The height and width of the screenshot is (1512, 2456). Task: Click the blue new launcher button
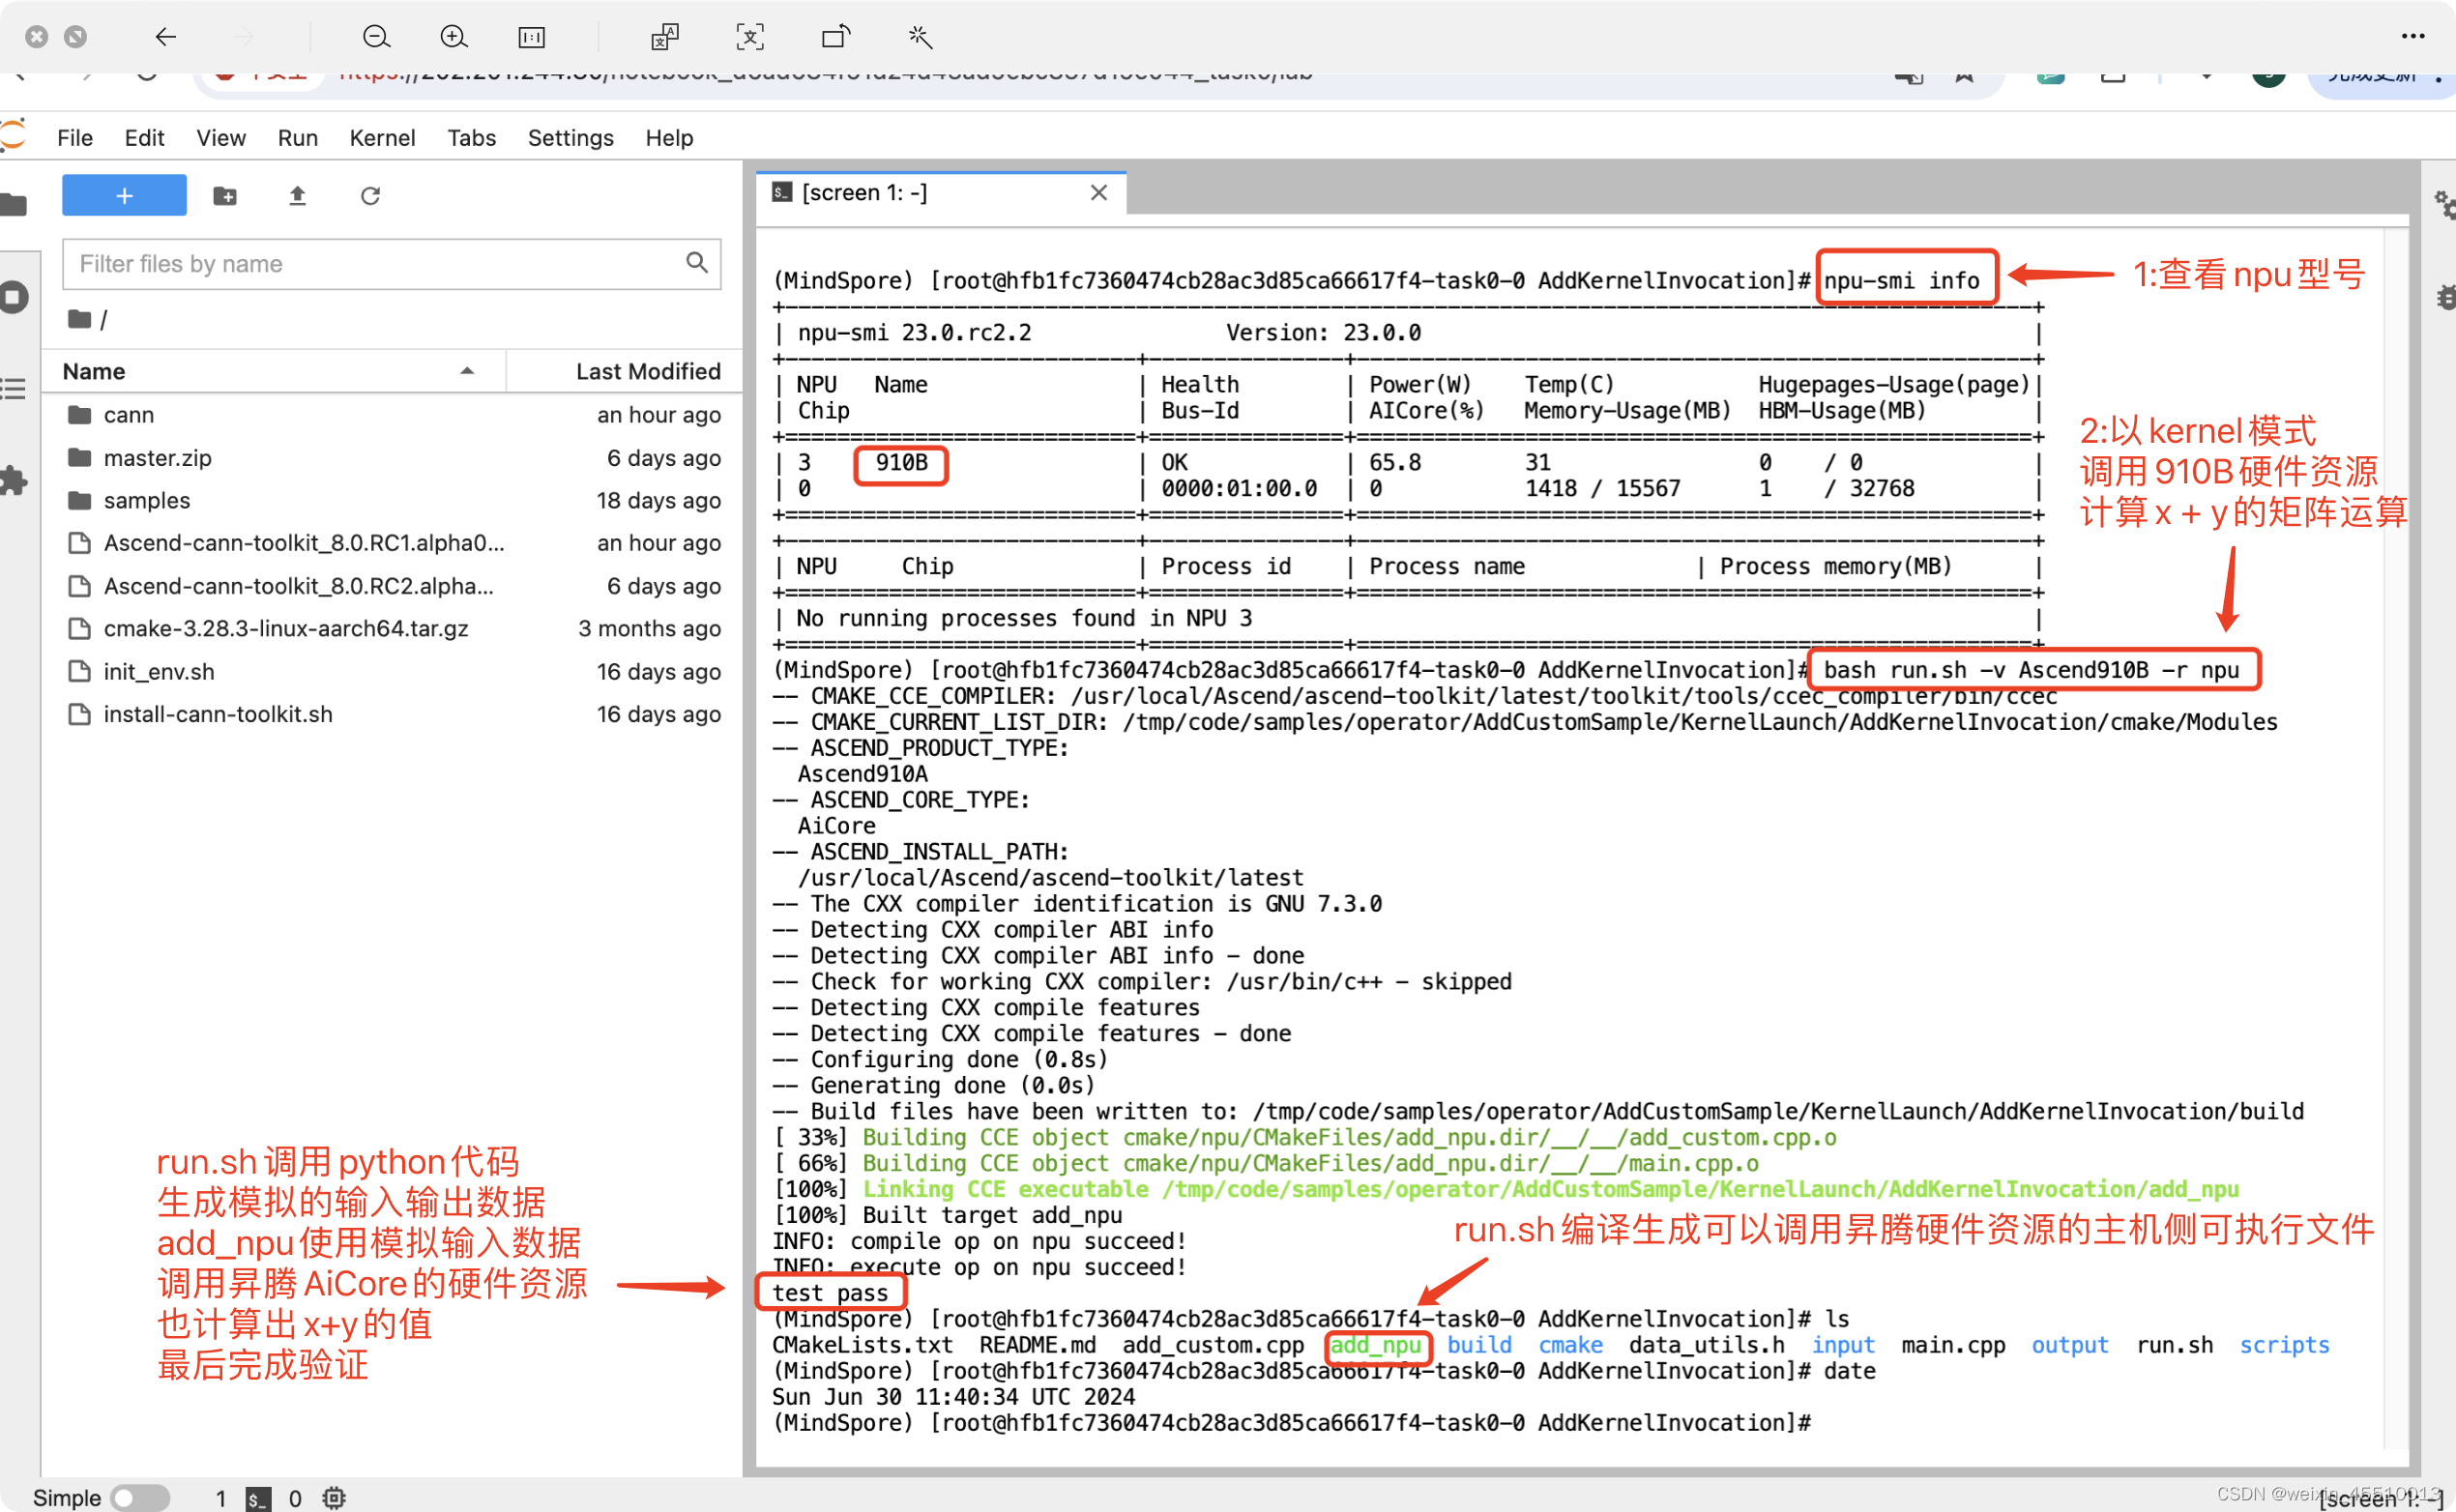[124, 195]
